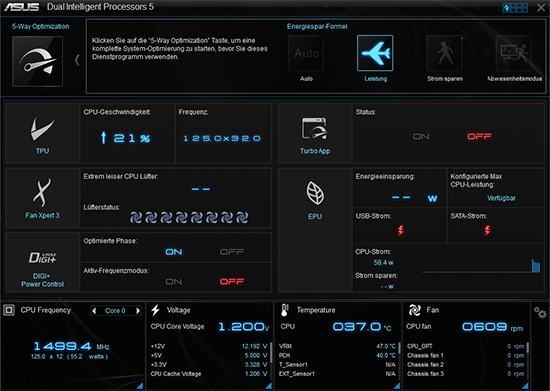550x391 pixels.
Task: Click the PCH temperature row
Action: (337, 355)
